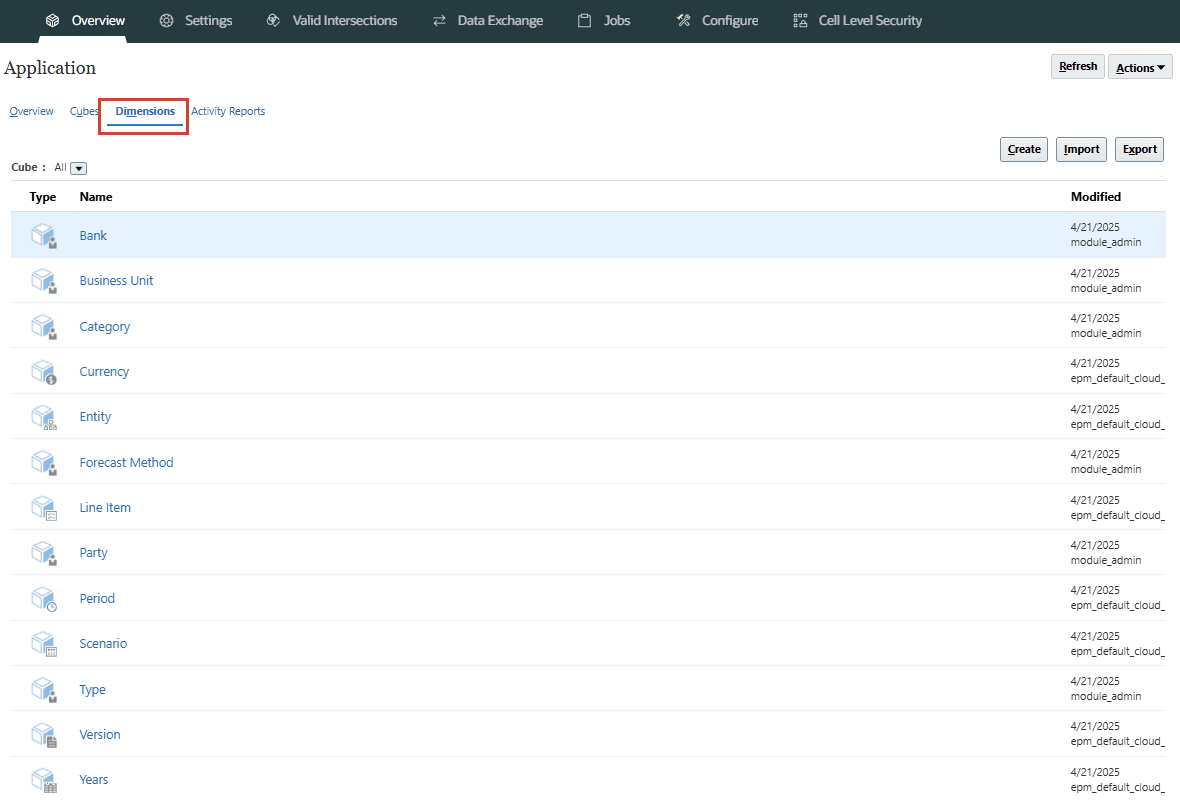This screenshot has width=1180, height=800.
Task: Click the Version dimension type icon
Action: pyautogui.click(x=44, y=735)
